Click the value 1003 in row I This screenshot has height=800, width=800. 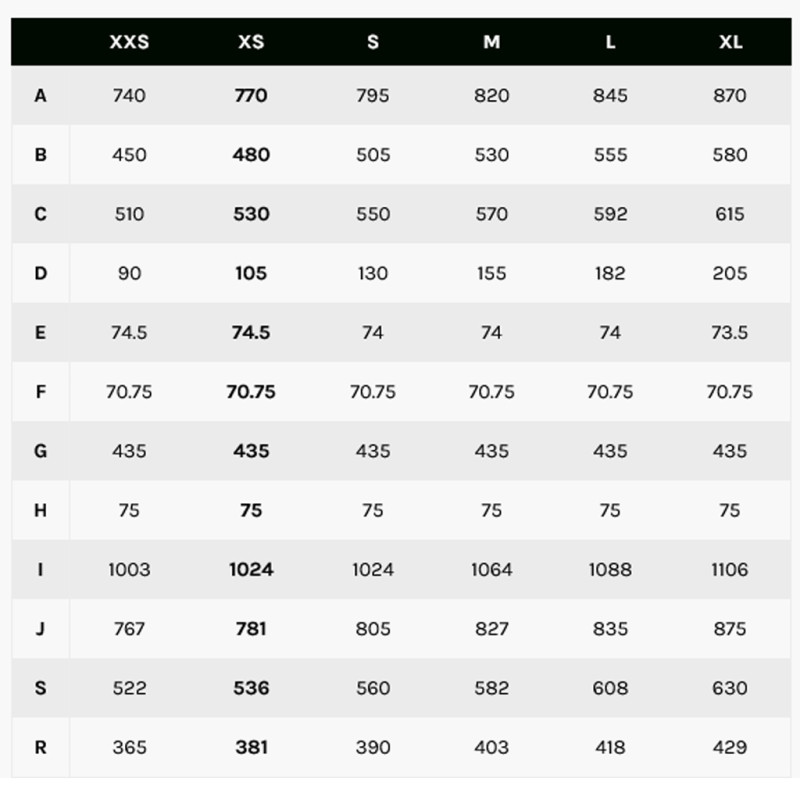coord(129,570)
